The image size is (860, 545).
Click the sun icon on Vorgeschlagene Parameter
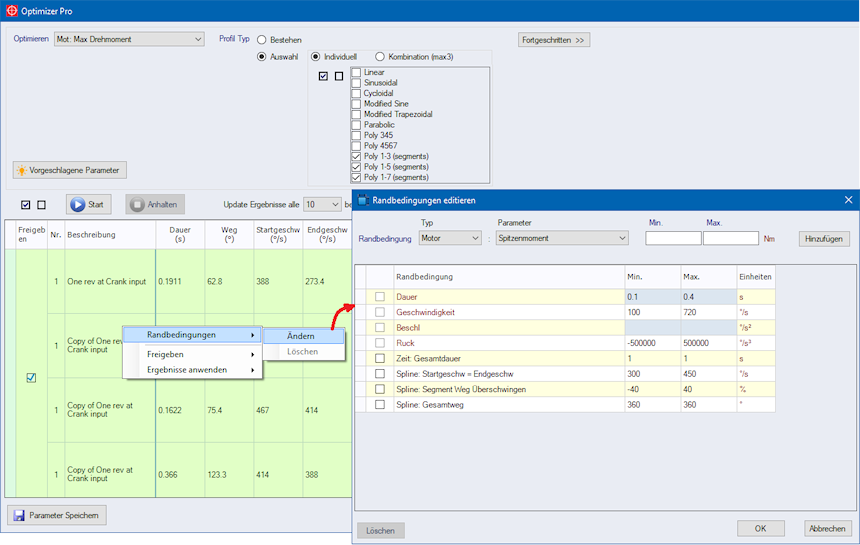click(x=22, y=170)
